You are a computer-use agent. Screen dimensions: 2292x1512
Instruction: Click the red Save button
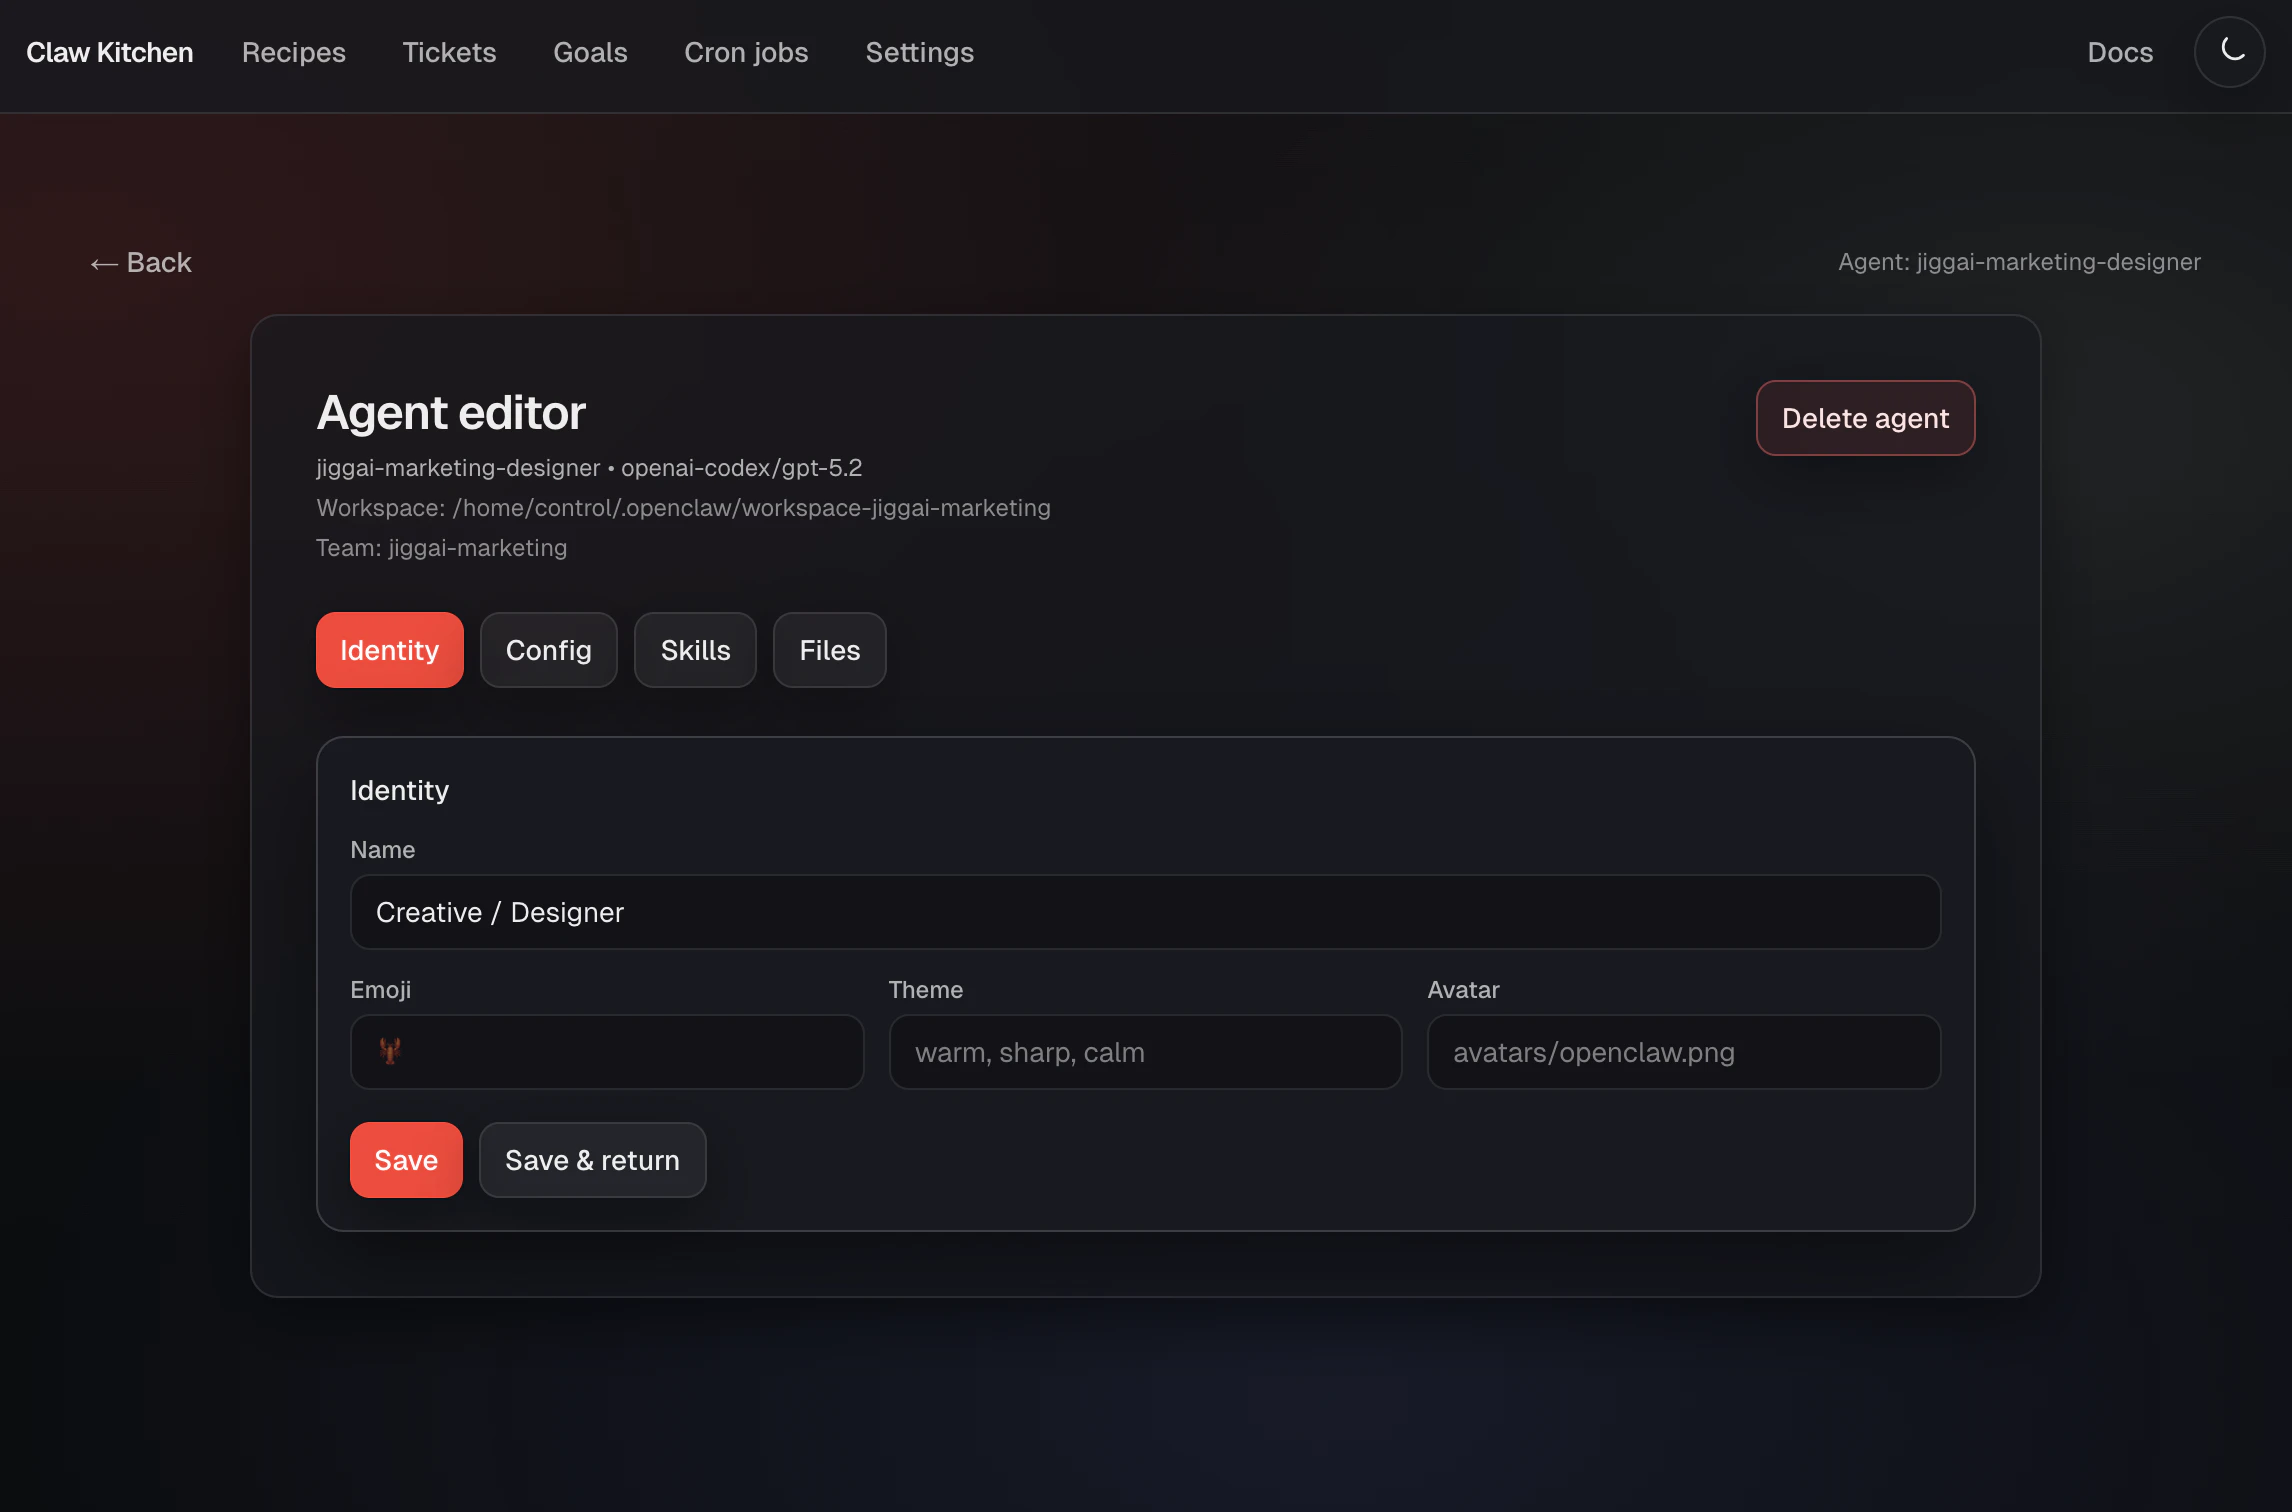(406, 1160)
